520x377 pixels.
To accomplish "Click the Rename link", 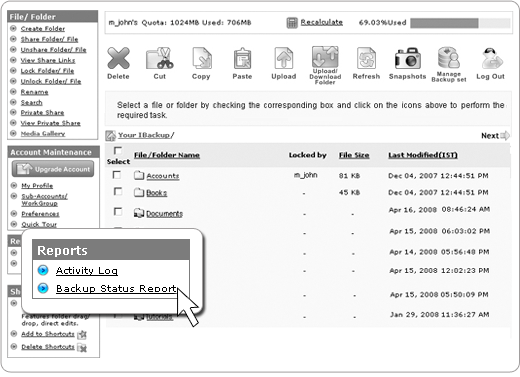I will (34, 92).
